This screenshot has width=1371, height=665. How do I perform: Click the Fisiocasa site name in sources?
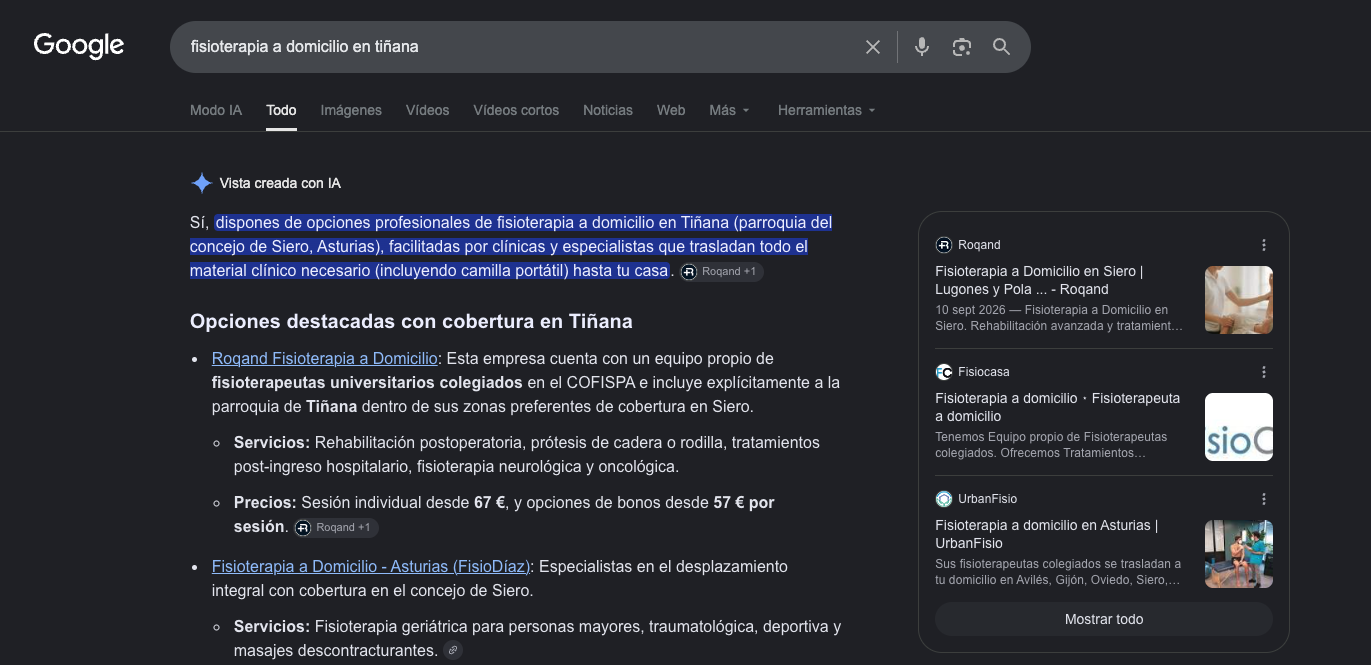point(984,372)
